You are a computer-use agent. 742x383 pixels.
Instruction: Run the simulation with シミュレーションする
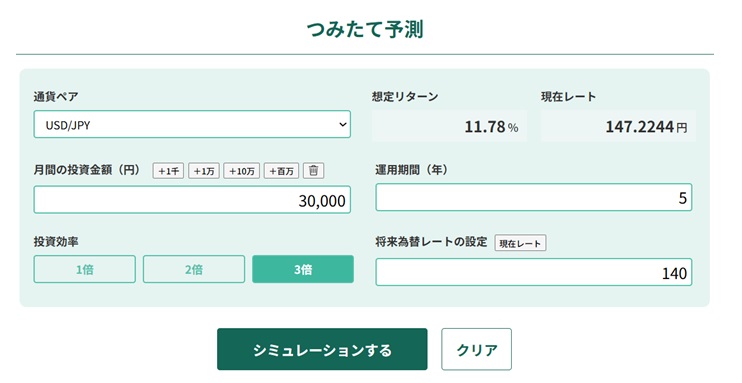[322, 349]
